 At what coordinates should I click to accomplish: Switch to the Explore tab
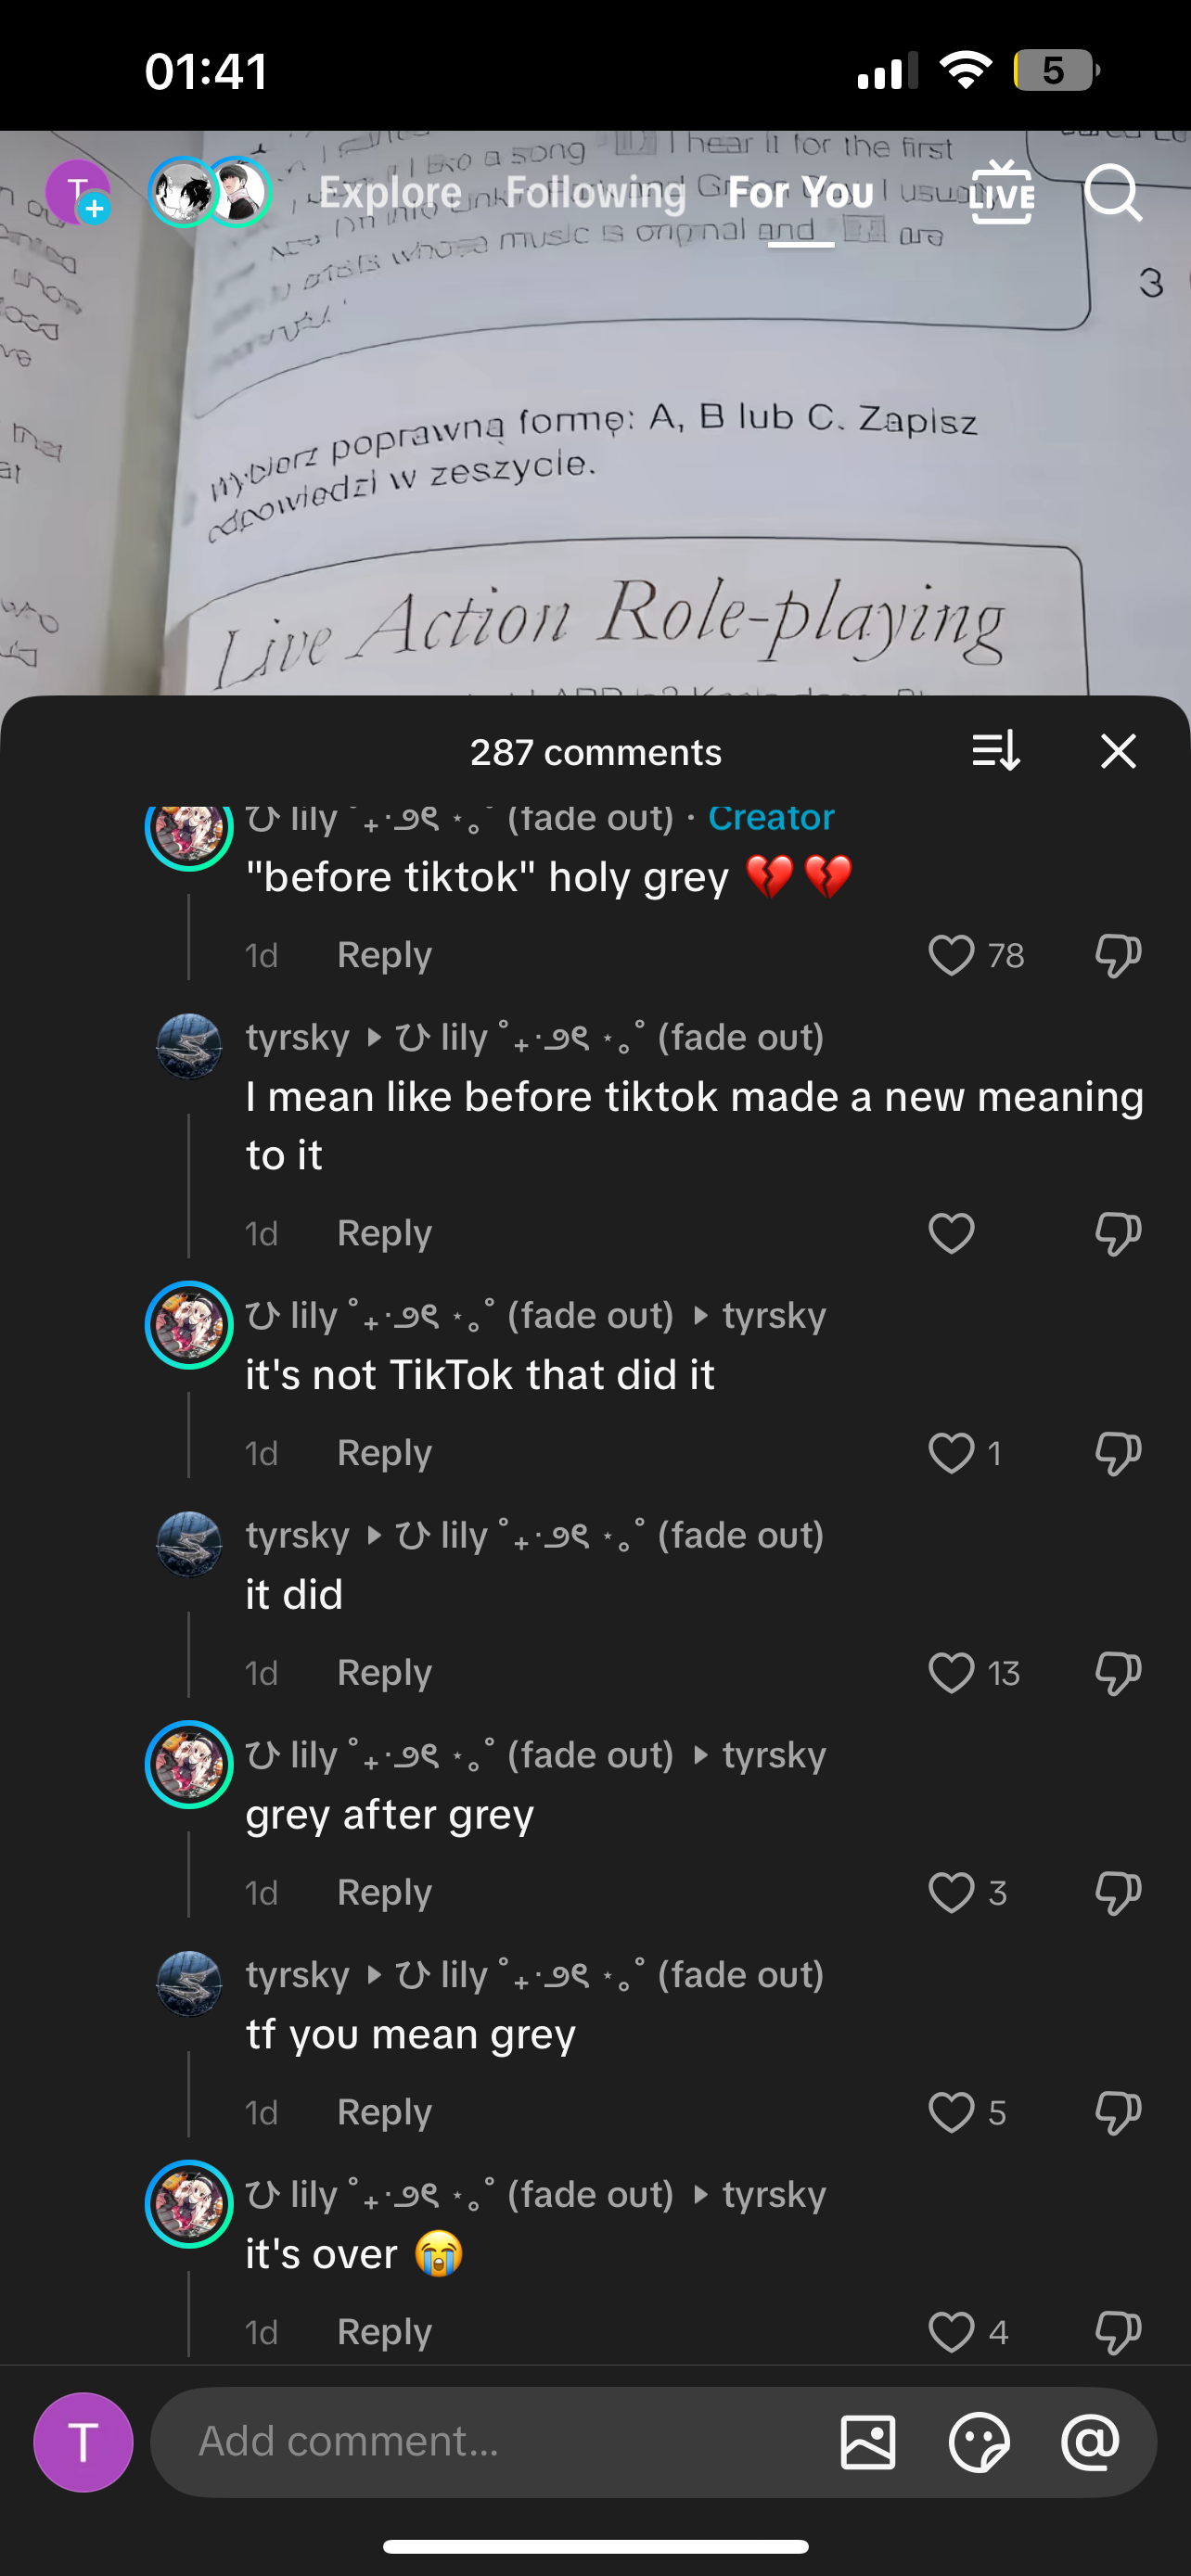click(390, 192)
